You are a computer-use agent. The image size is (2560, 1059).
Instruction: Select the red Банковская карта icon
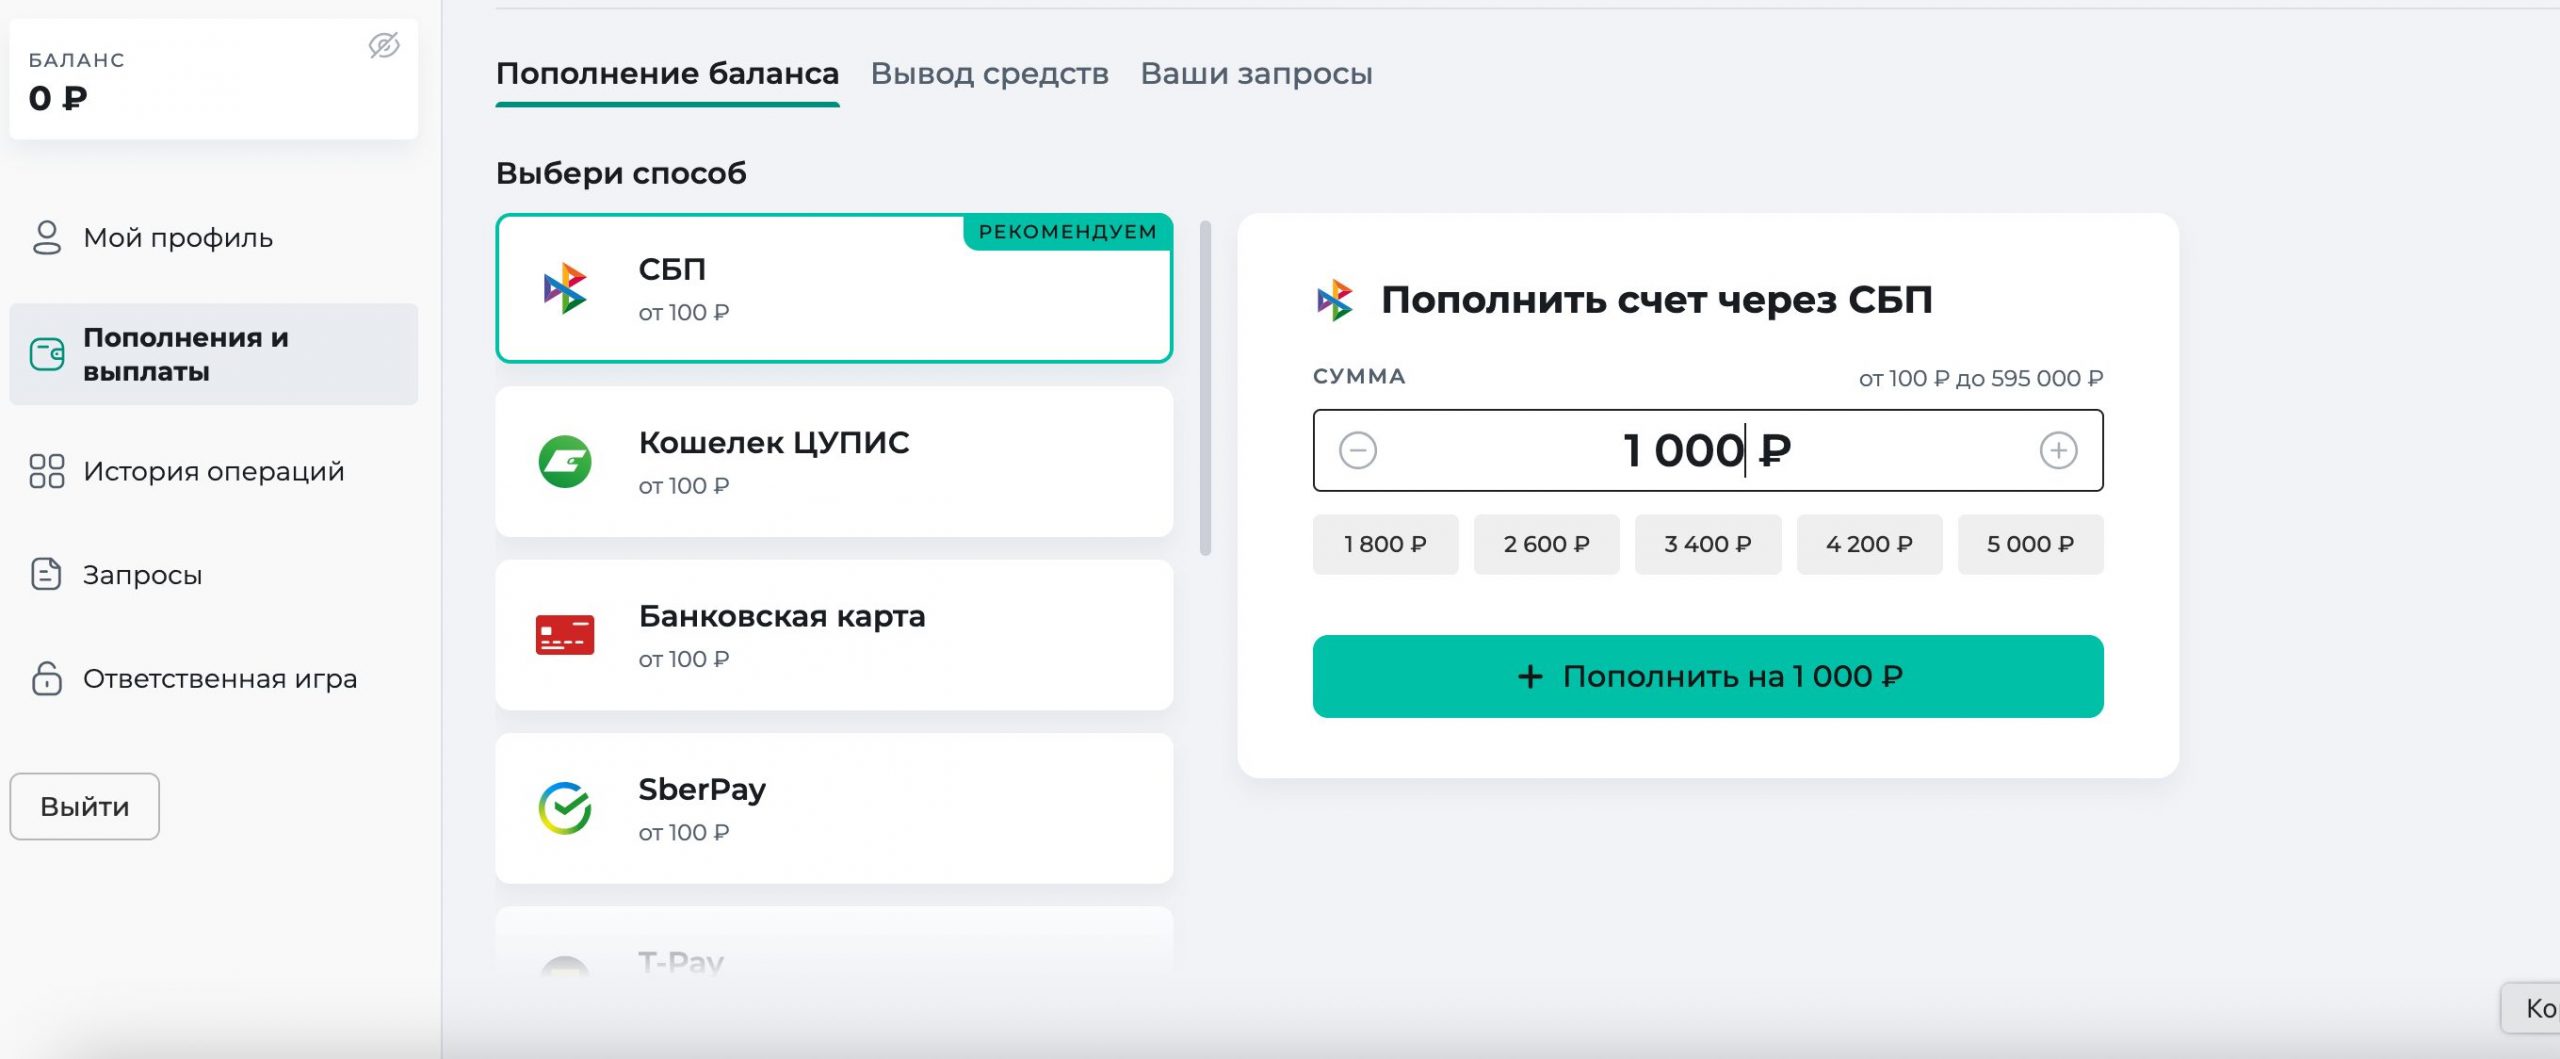[x=566, y=634]
